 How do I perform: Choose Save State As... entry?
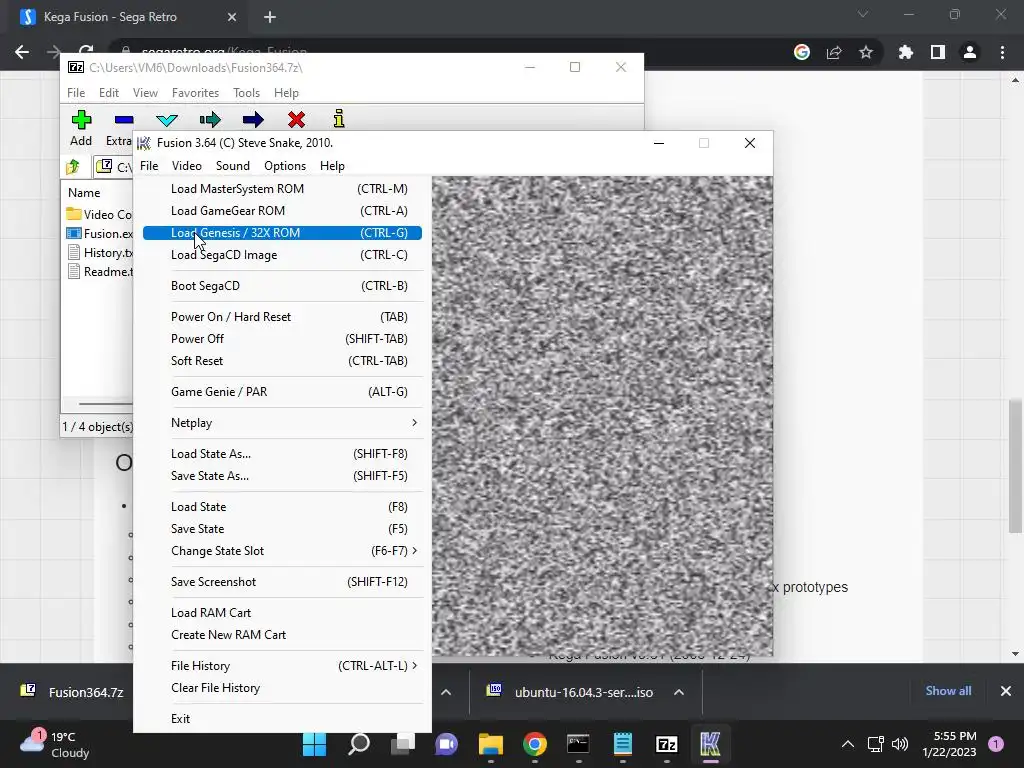[282, 476]
